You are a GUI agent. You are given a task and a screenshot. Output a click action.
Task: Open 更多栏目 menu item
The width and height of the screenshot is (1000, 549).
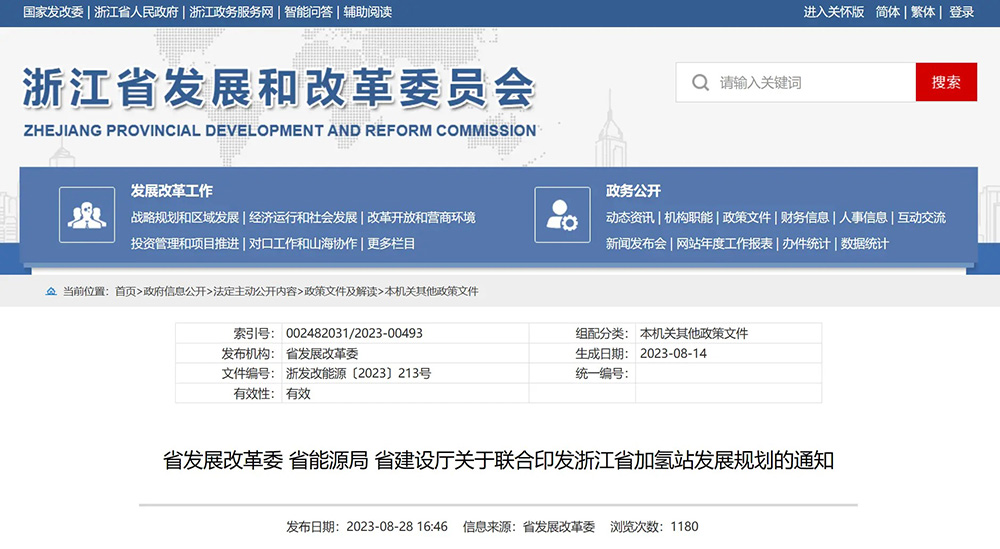(x=391, y=244)
